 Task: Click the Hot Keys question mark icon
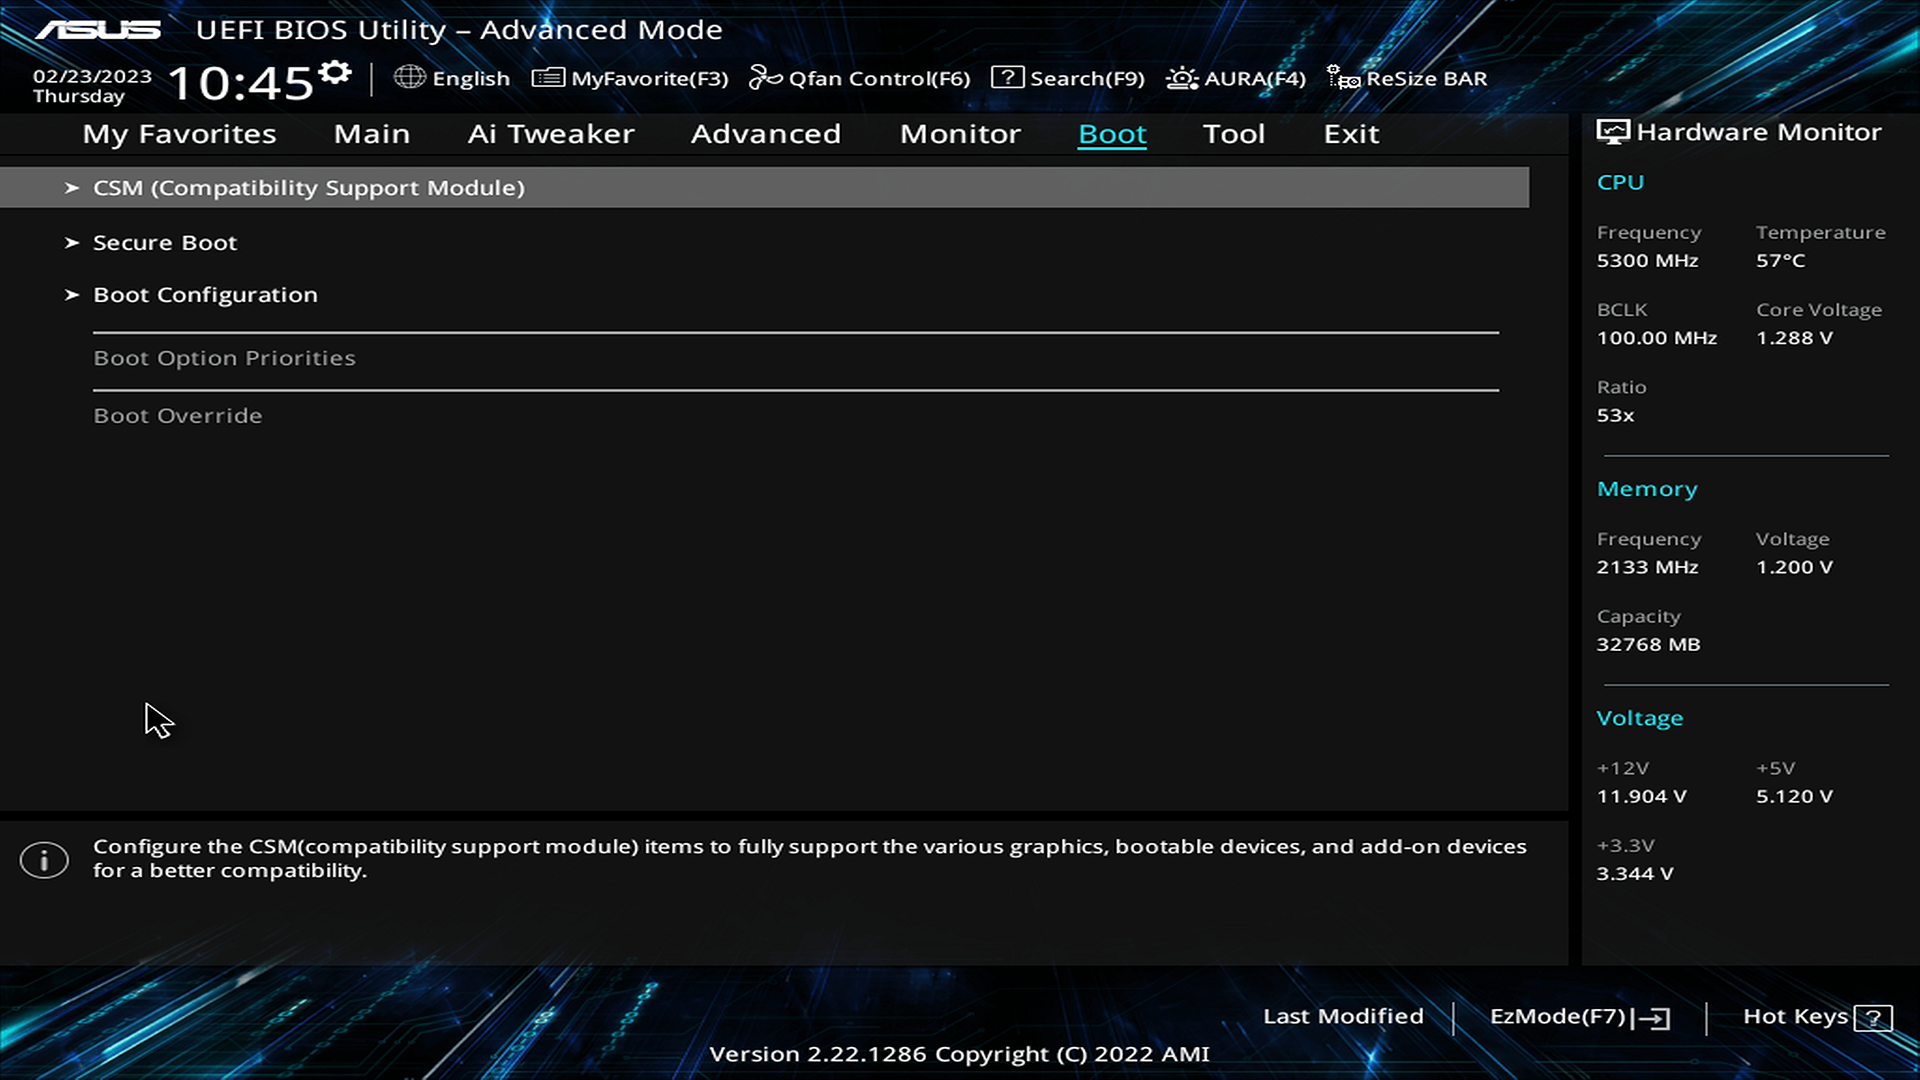point(1872,1018)
